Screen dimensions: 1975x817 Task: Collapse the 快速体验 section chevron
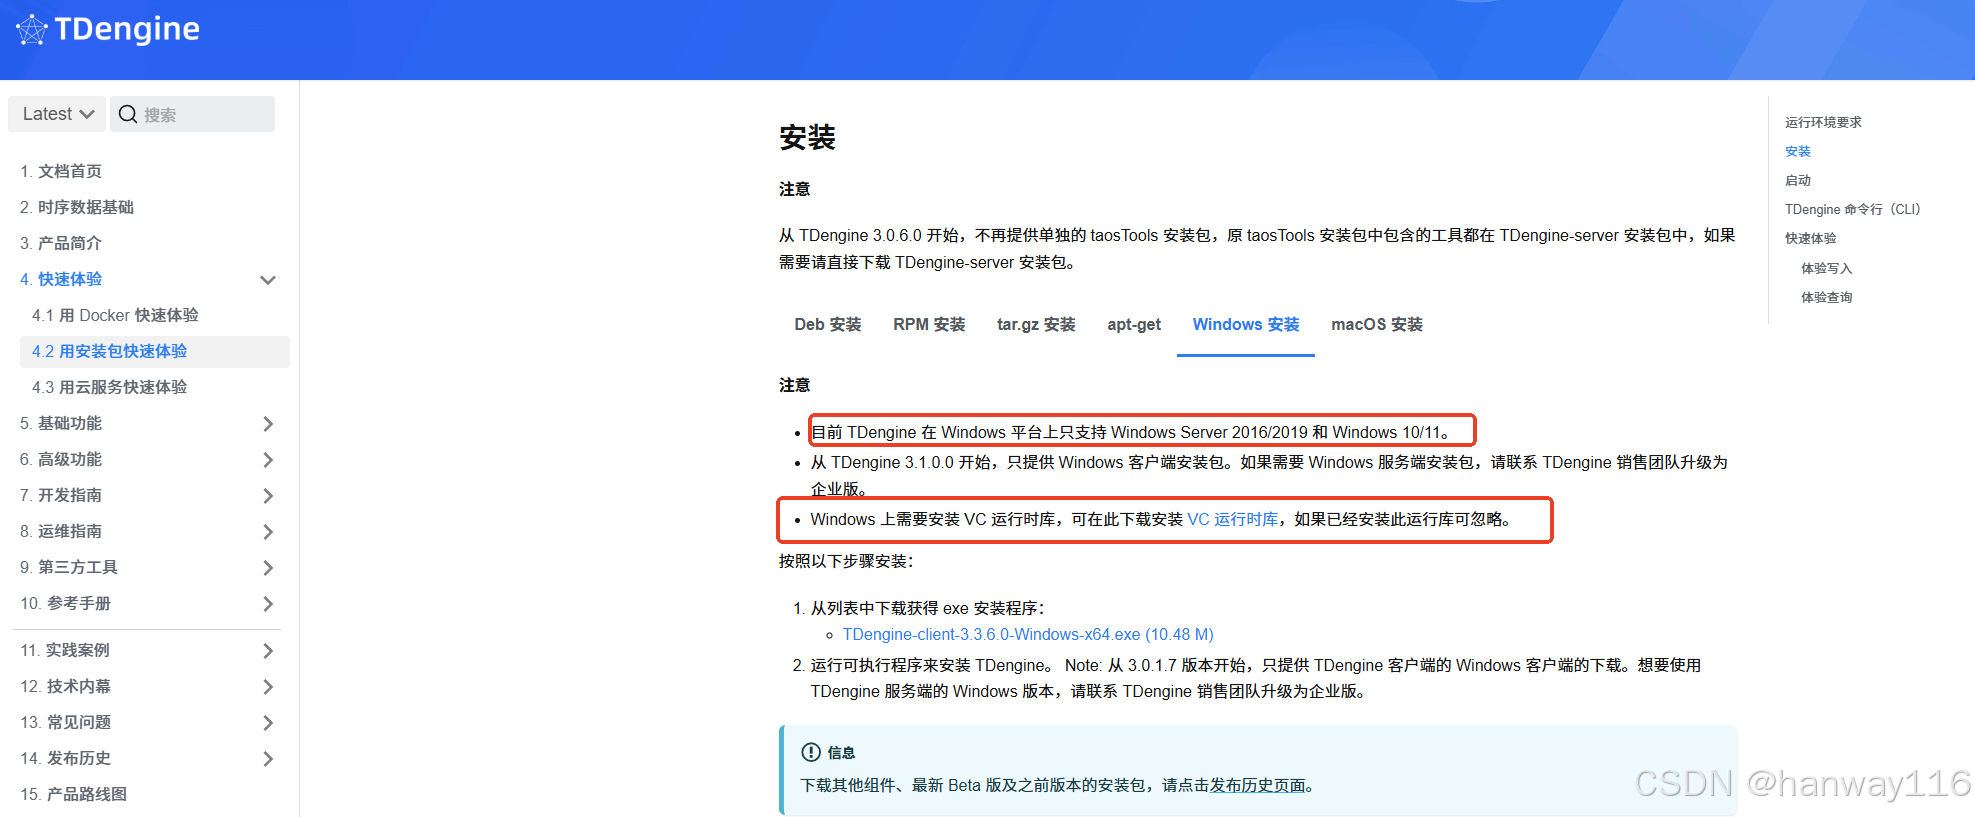[268, 280]
